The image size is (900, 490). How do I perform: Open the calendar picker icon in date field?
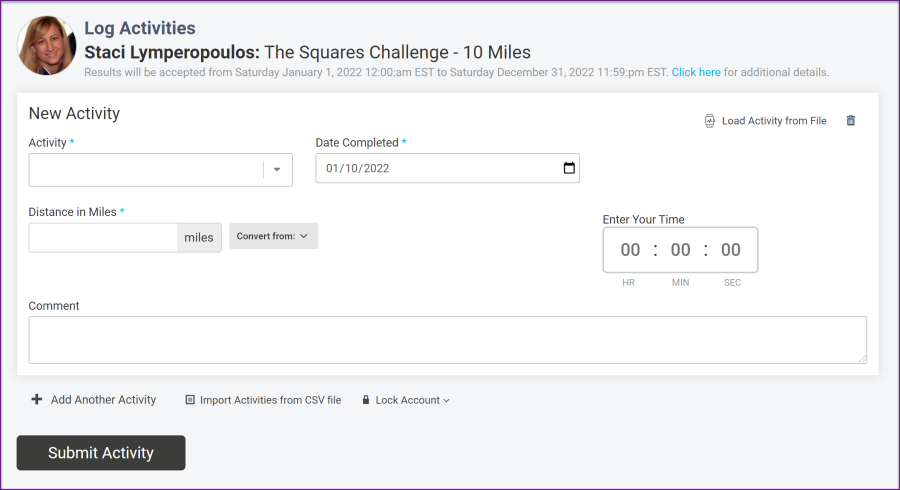569,168
